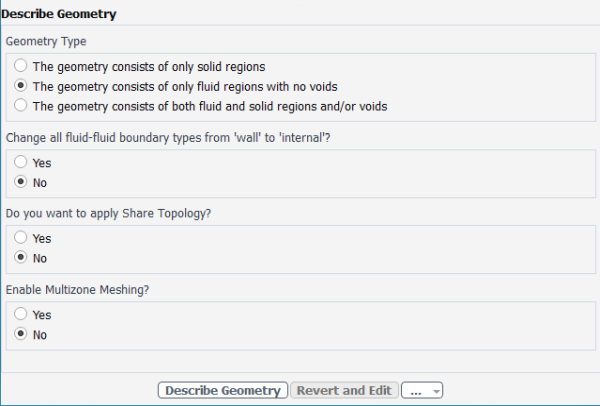
Task: Select Yes radio under Share Topology
Action: click(21, 239)
